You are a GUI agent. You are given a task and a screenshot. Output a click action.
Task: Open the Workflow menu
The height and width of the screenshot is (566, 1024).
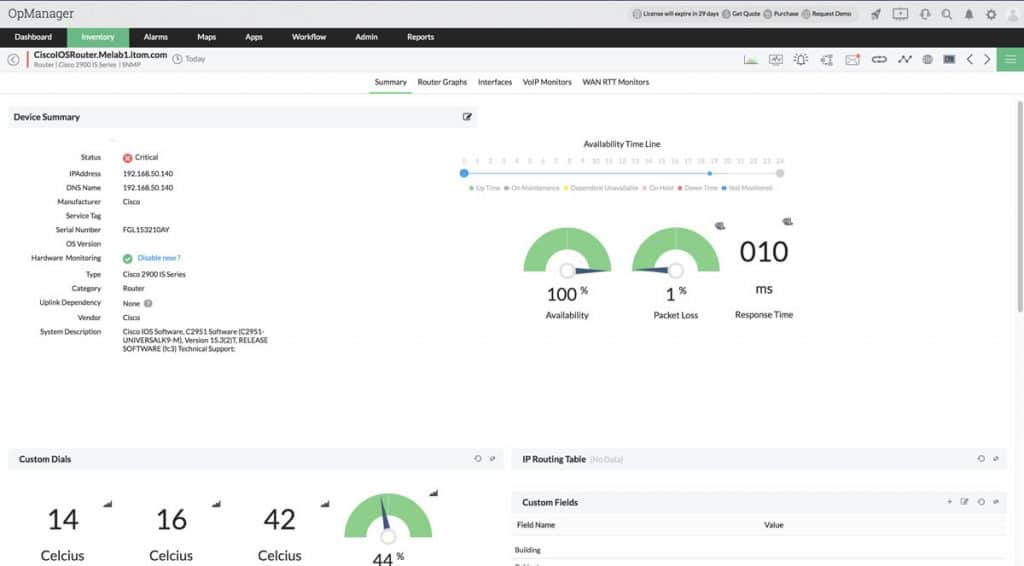[x=309, y=37]
